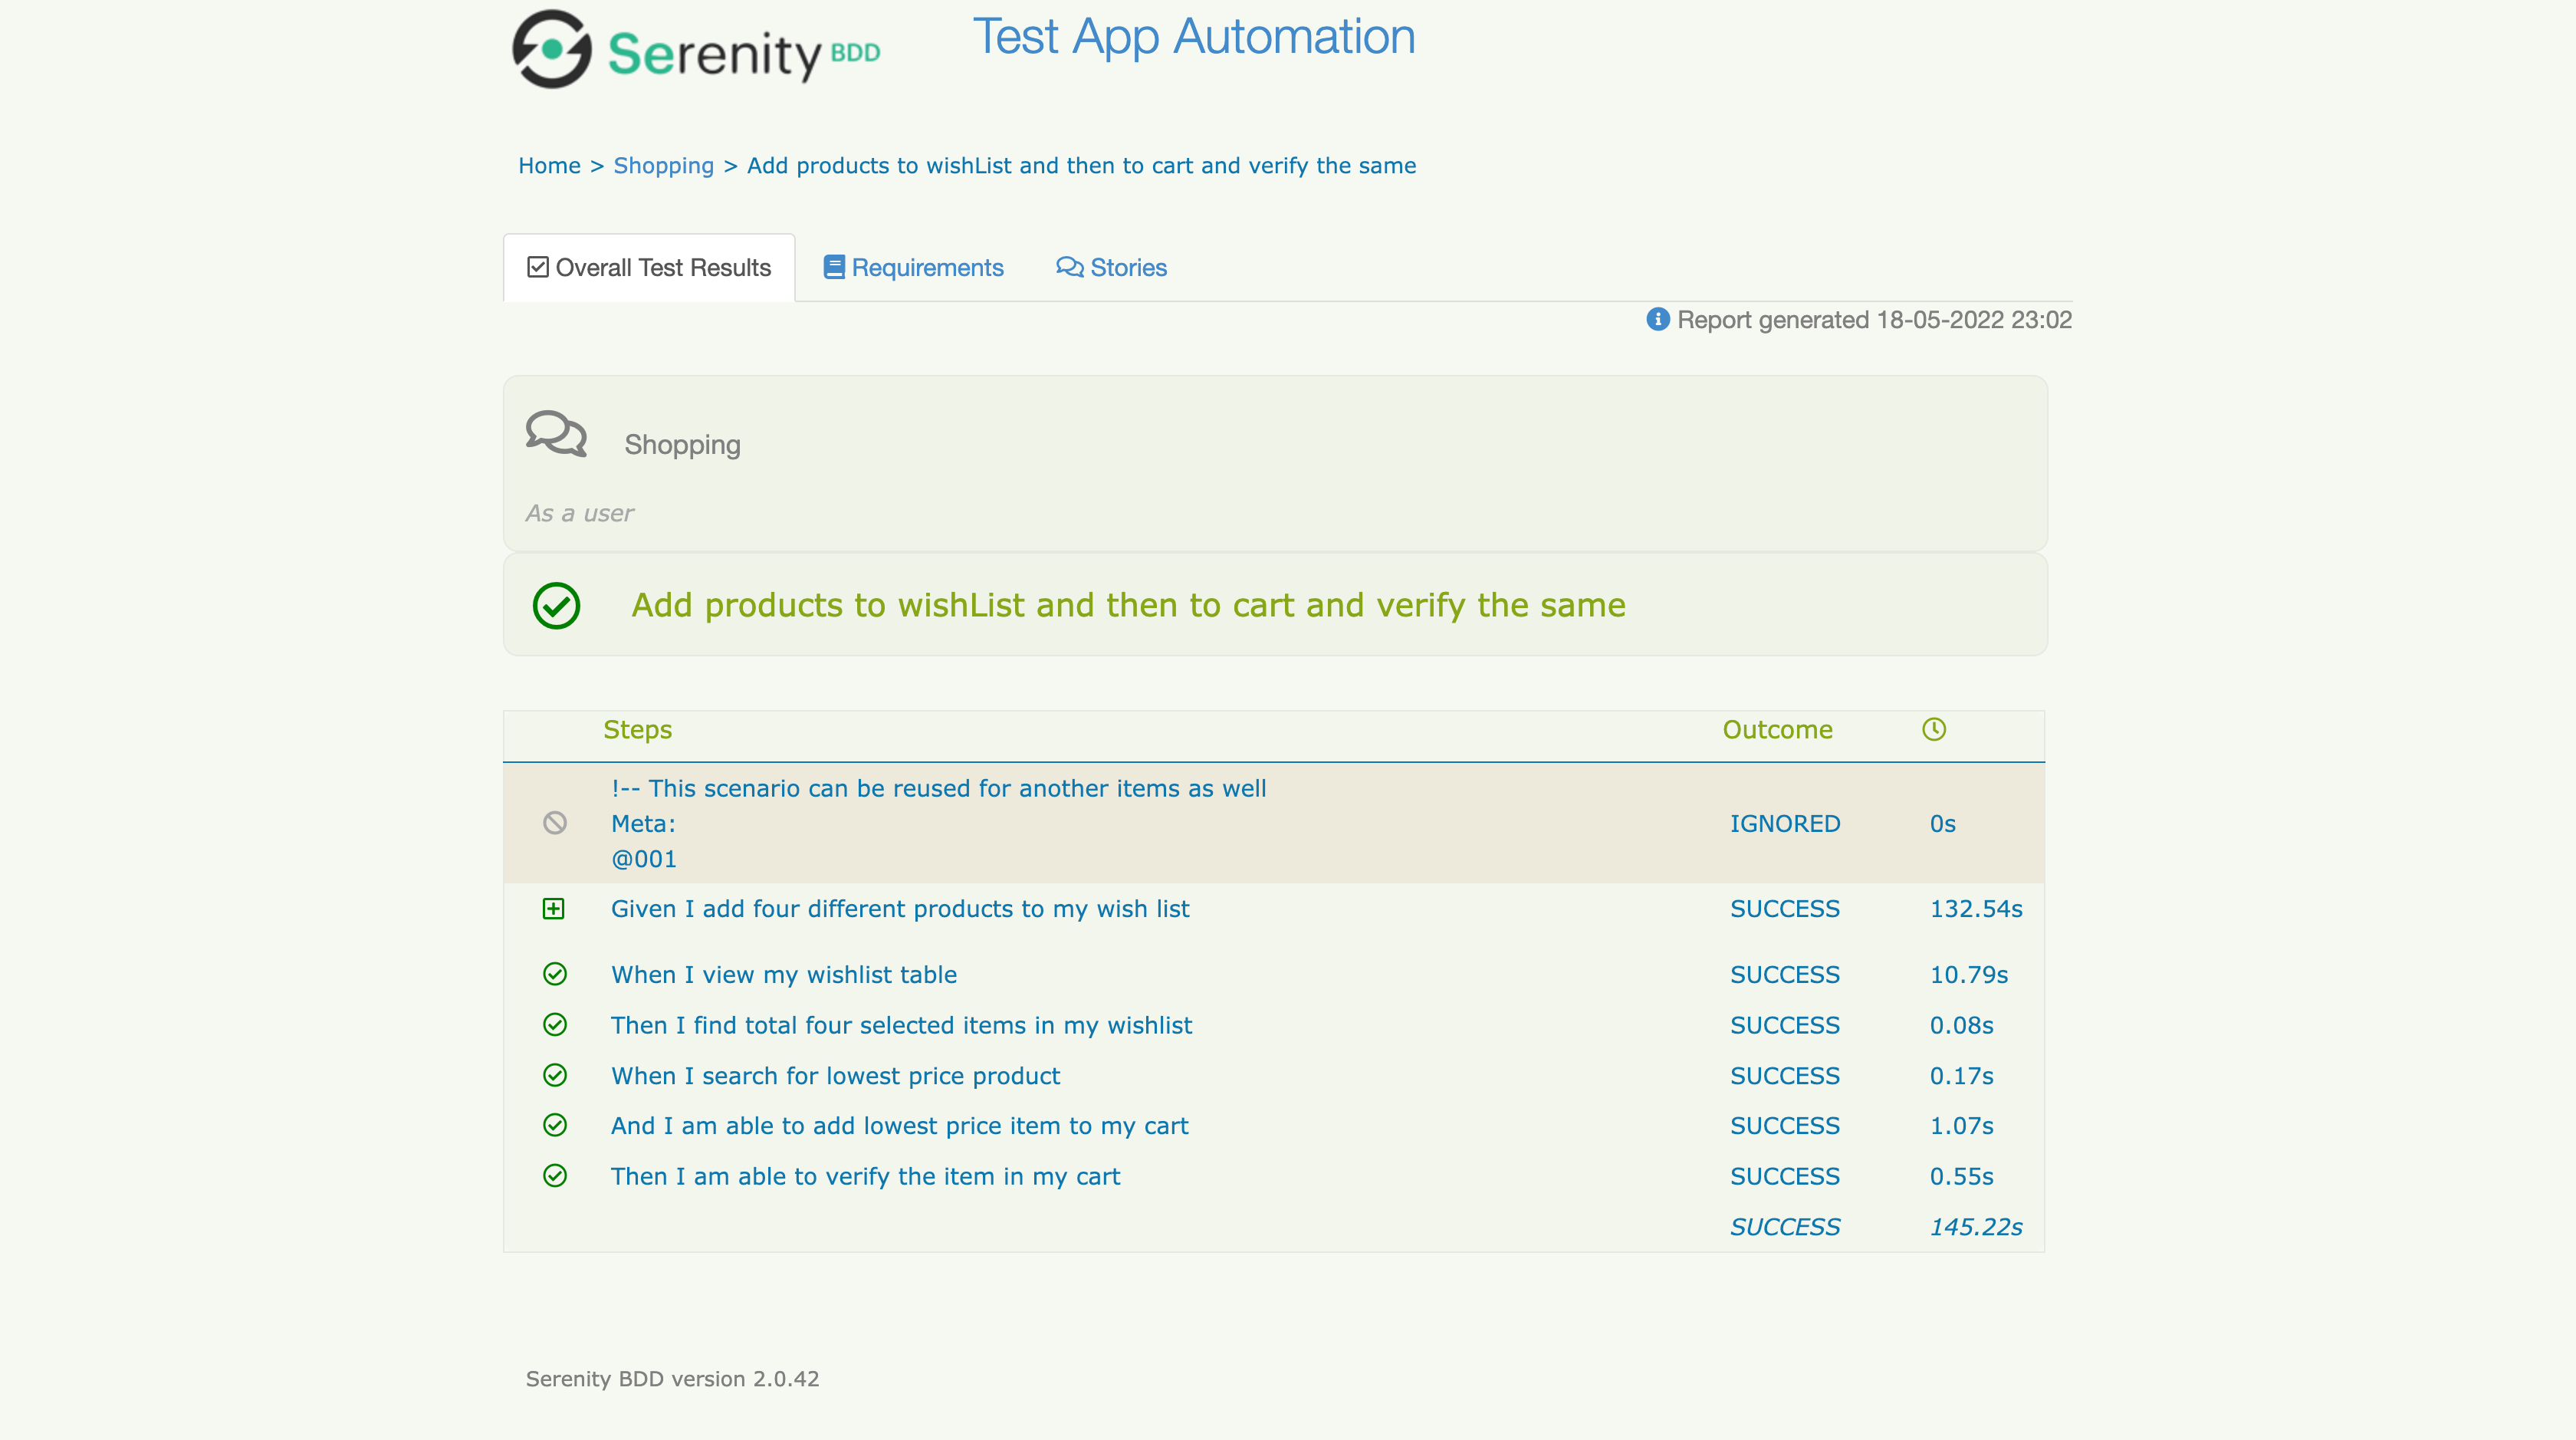
Task: Go to Home breadcrumb link
Action: point(549,166)
